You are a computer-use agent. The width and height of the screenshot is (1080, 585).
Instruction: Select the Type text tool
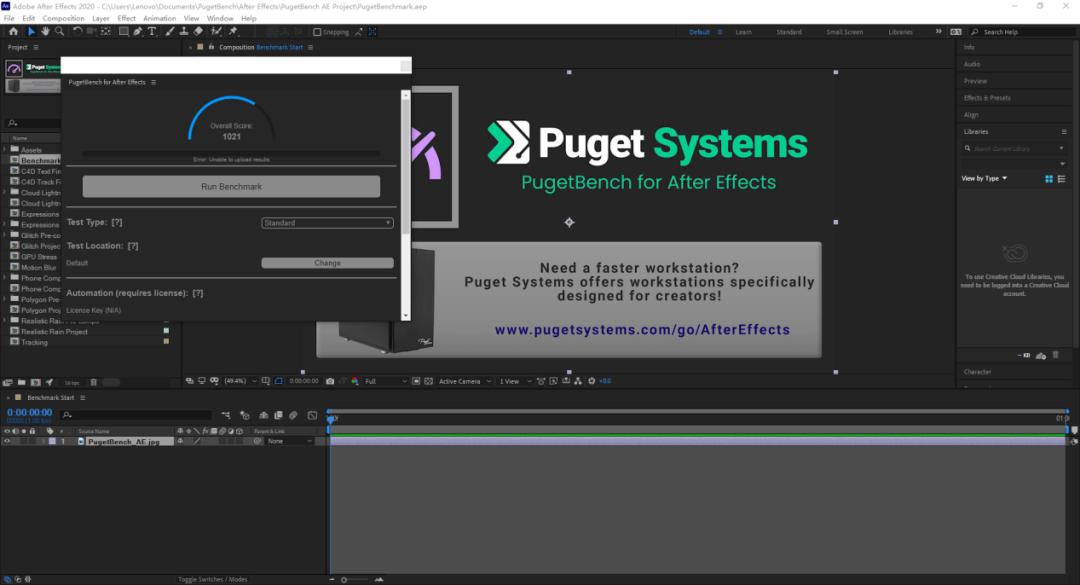click(152, 32)
